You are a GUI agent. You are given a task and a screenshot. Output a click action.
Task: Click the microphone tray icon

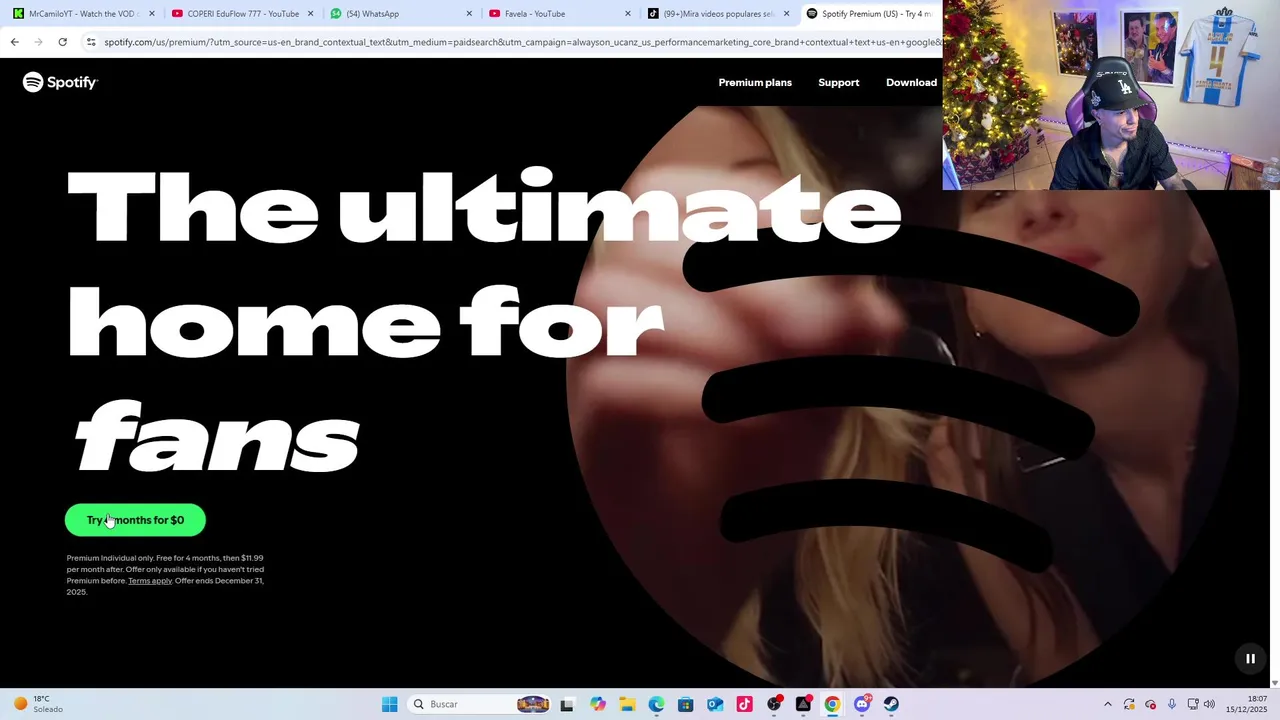point(1172,704)
